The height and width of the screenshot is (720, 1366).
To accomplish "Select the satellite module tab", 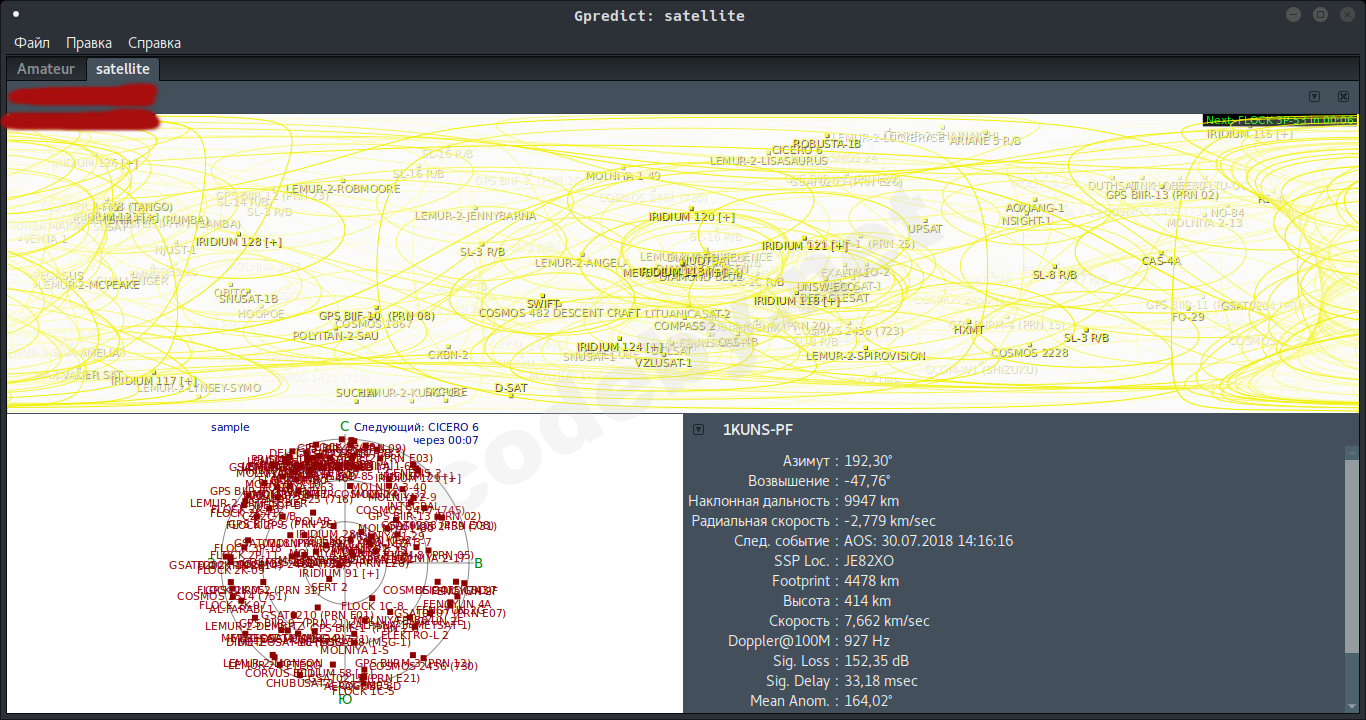I will pyautogui.click(x=122, y=69).
